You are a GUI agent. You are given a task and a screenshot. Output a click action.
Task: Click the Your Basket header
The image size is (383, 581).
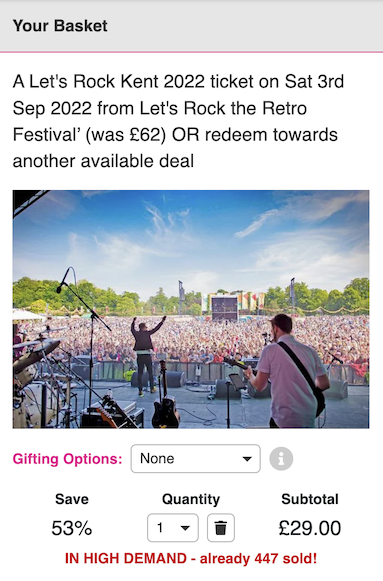click(60, 26)
